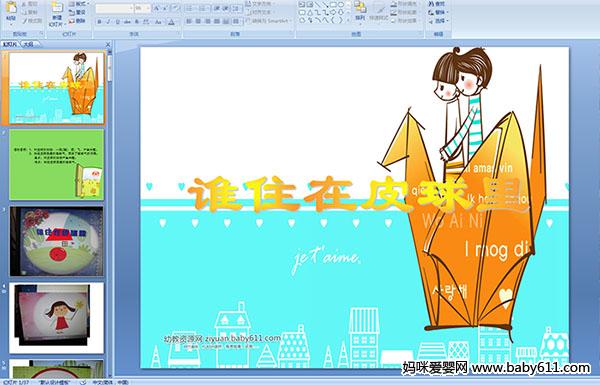Image resolution: width=600 pixels, height=385 pixels.
Task: Select slide 3 thumbnail with red house
Action: click(56, 241)
